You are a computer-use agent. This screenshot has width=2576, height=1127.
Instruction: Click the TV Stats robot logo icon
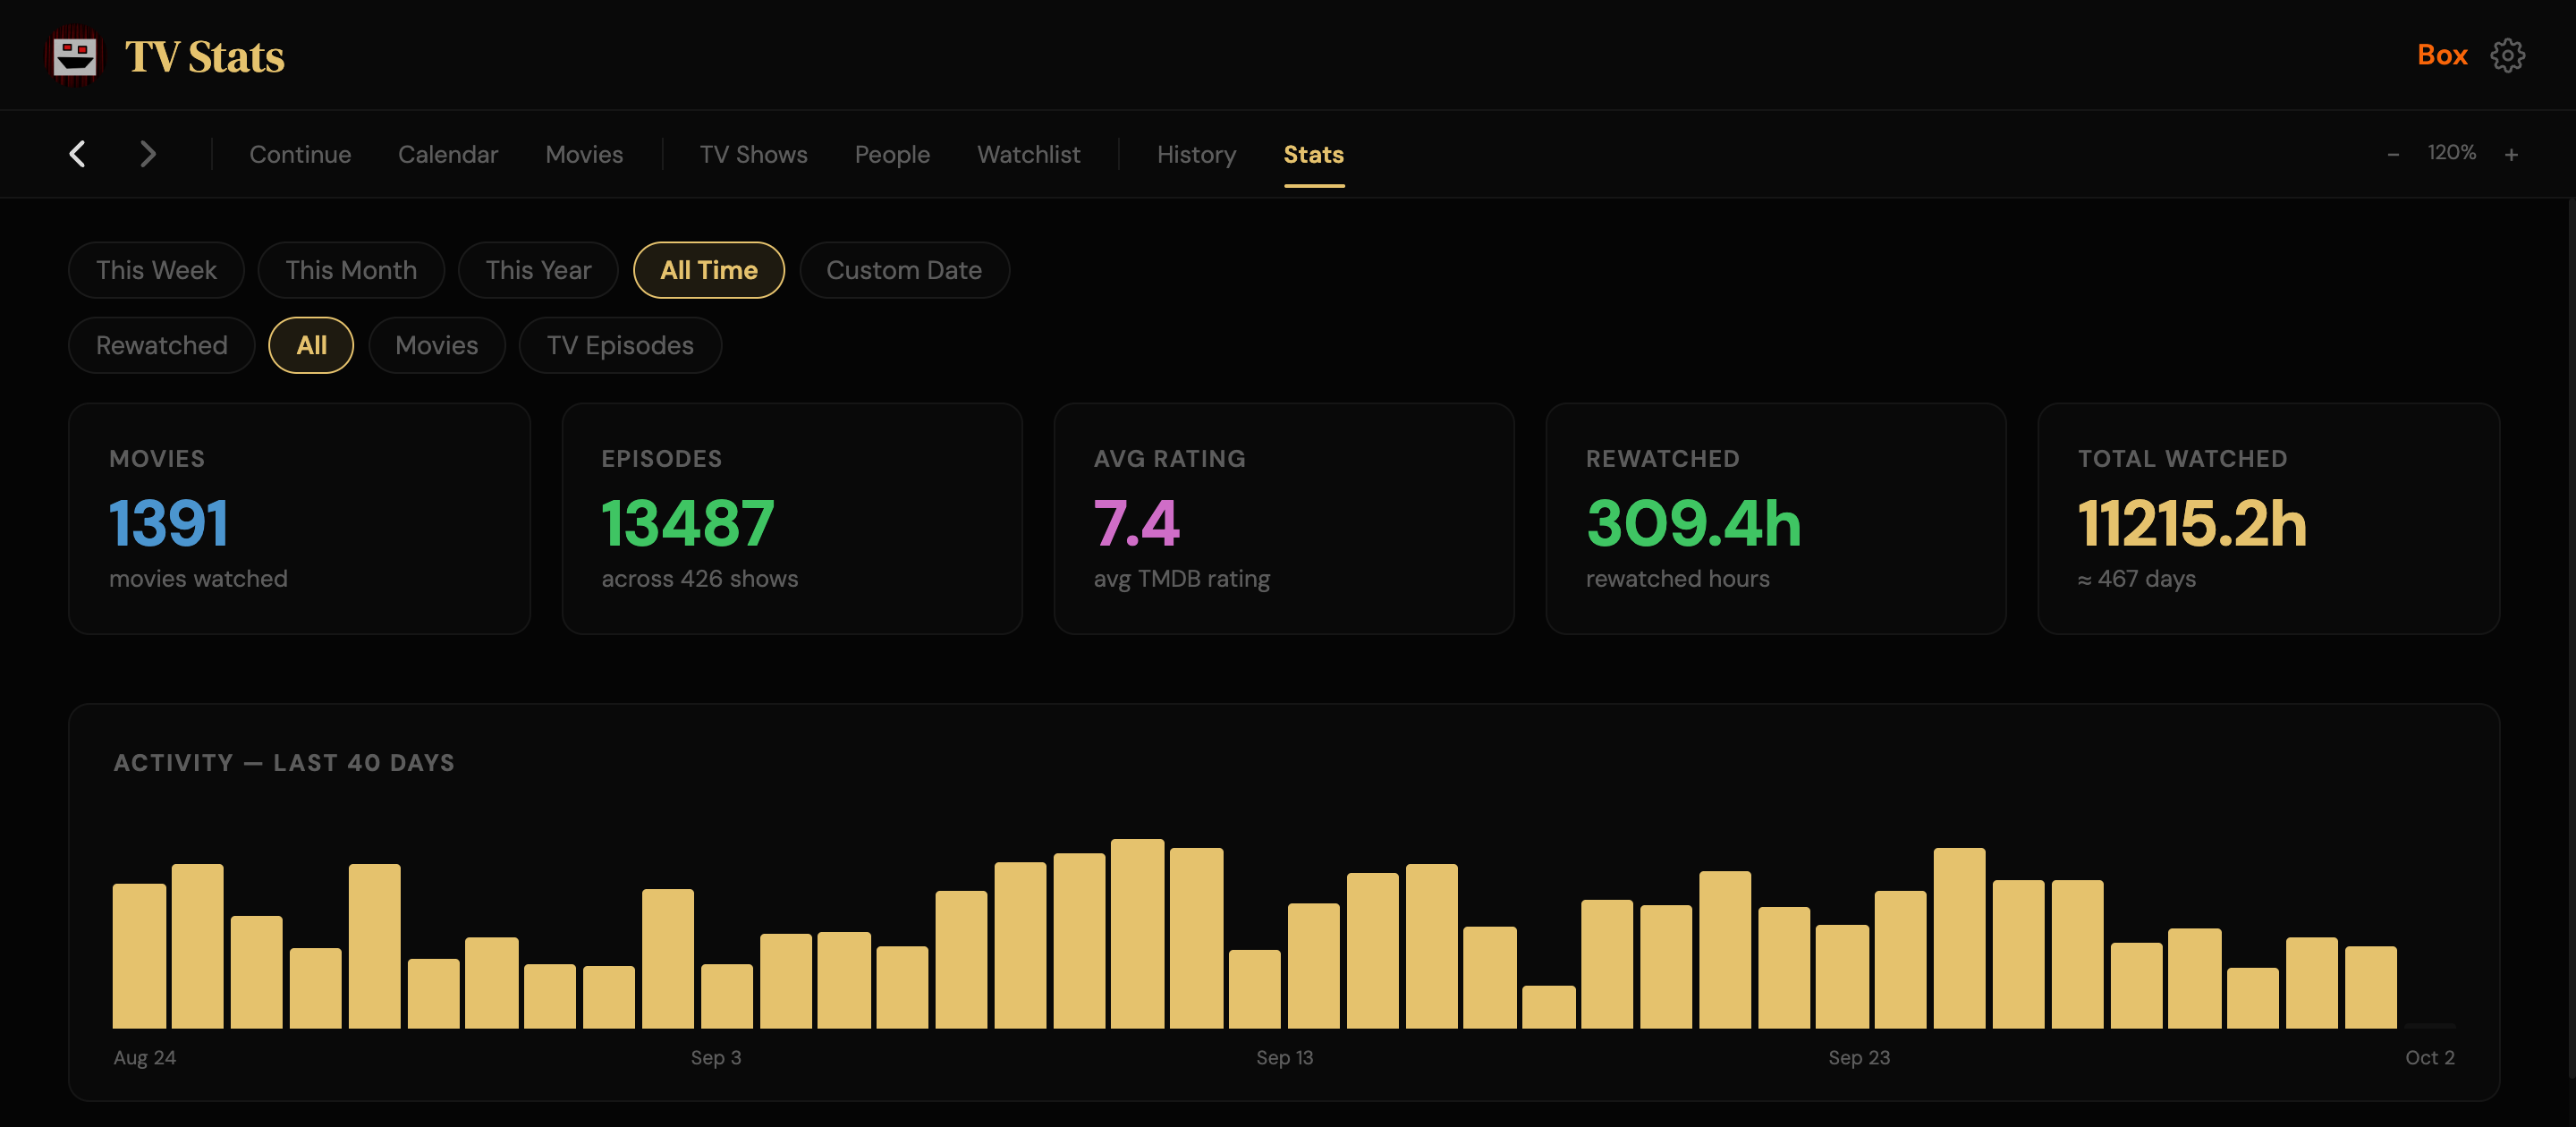click(75, 56)
